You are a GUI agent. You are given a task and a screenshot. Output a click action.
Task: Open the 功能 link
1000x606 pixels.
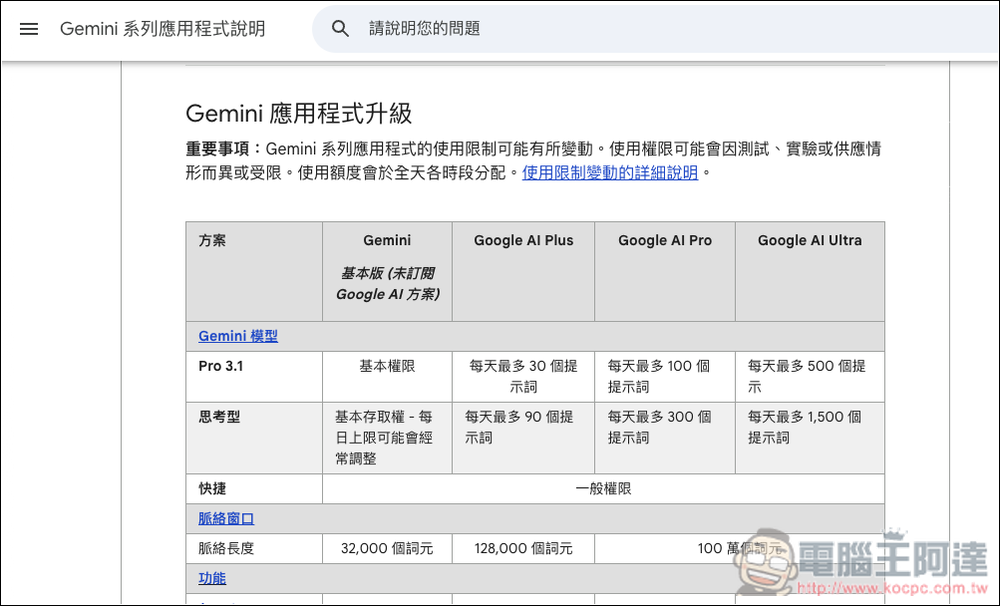(x=212, y=578)
